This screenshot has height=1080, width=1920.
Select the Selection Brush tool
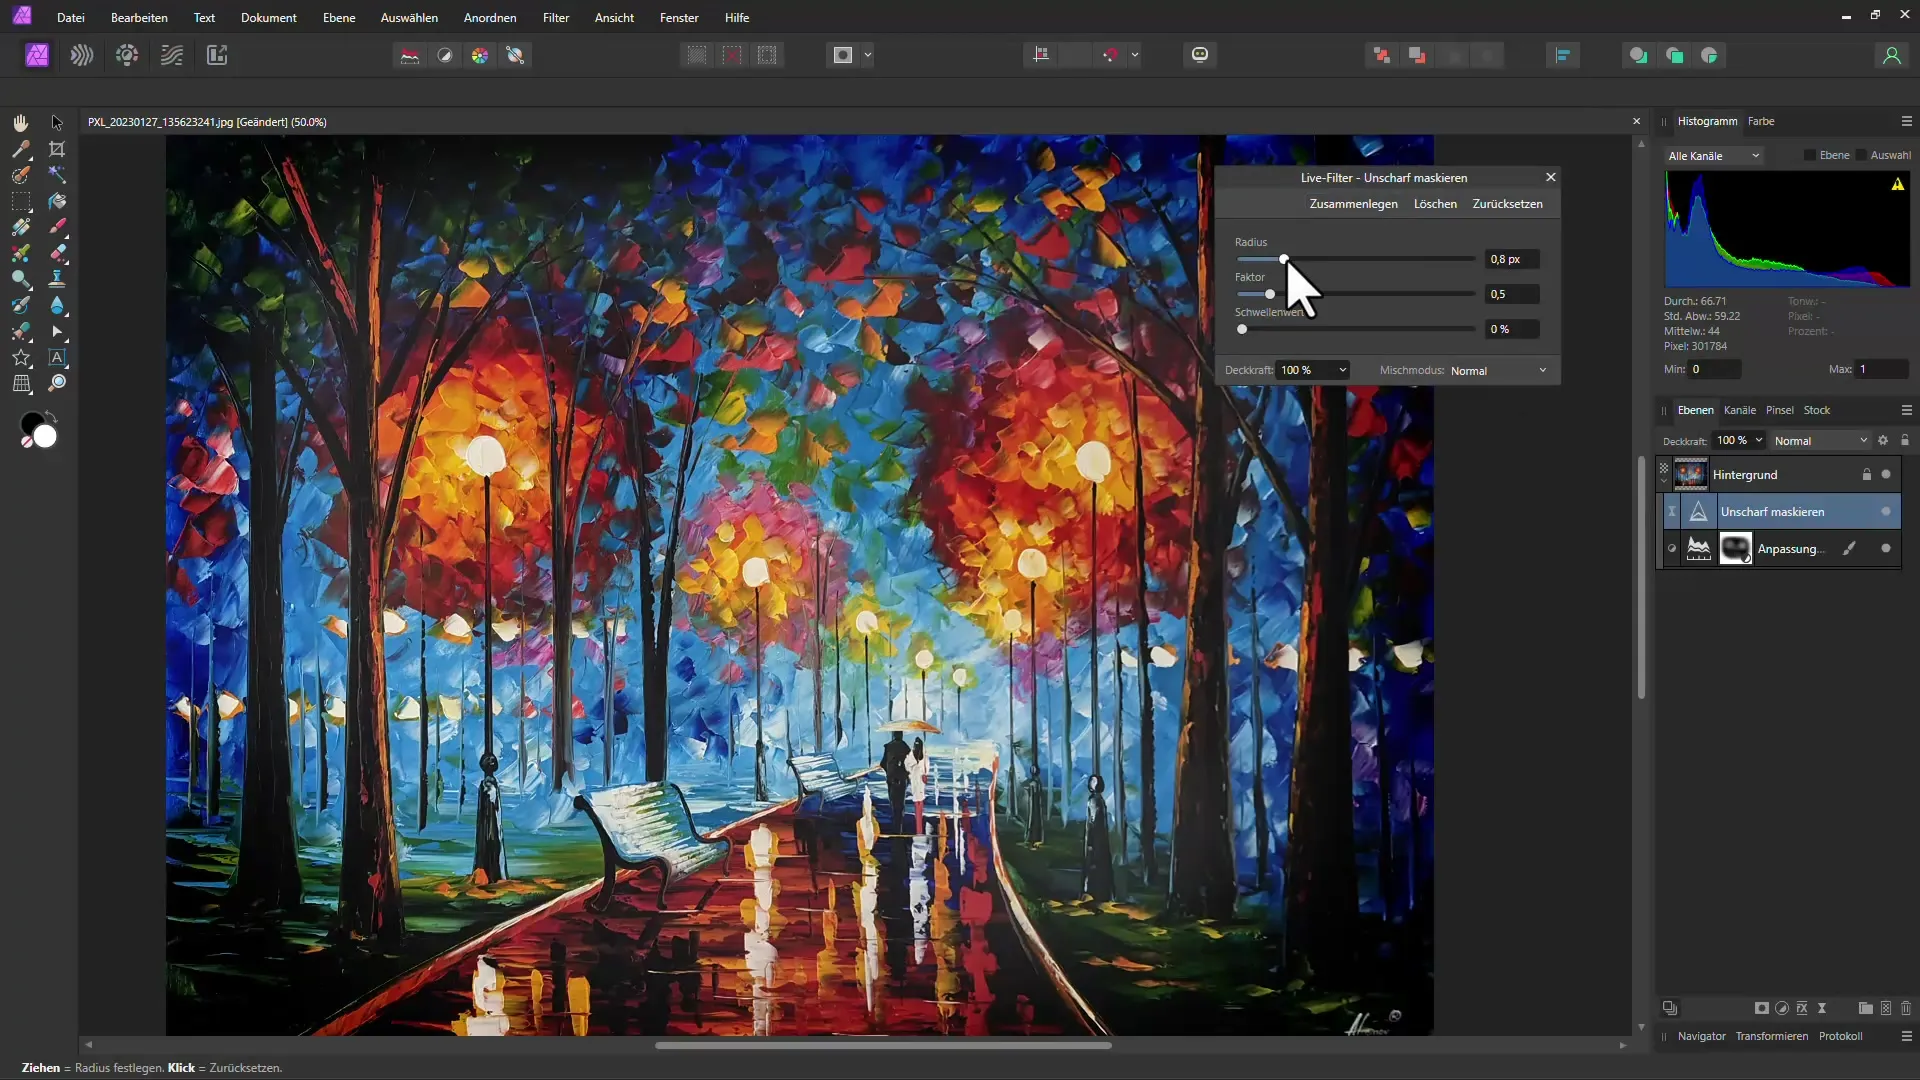(20, 175)
